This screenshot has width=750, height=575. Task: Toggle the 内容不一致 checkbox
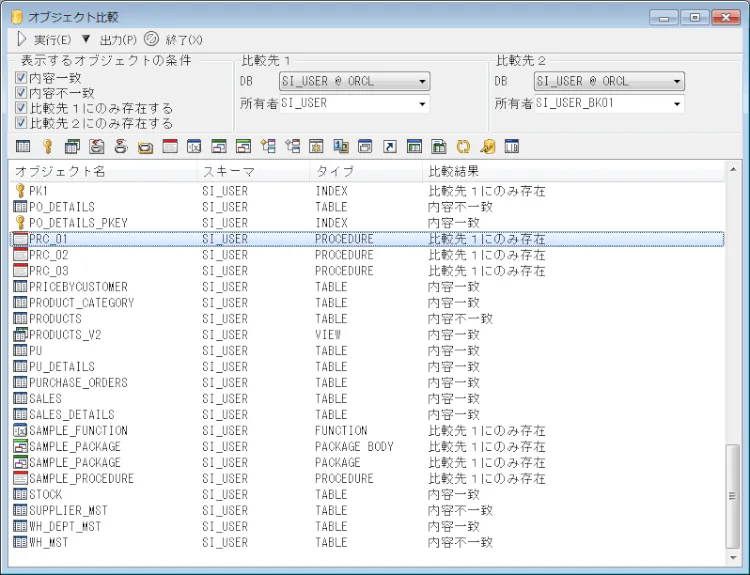click(21, 93)
